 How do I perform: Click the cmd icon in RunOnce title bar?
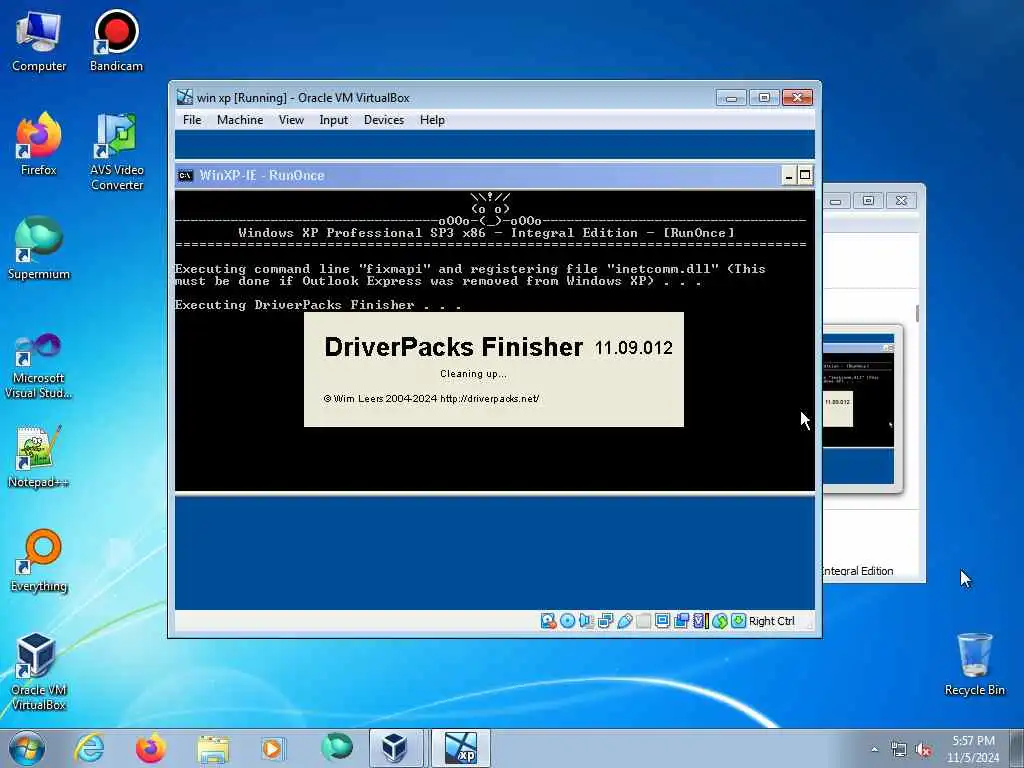click(185, 175)
